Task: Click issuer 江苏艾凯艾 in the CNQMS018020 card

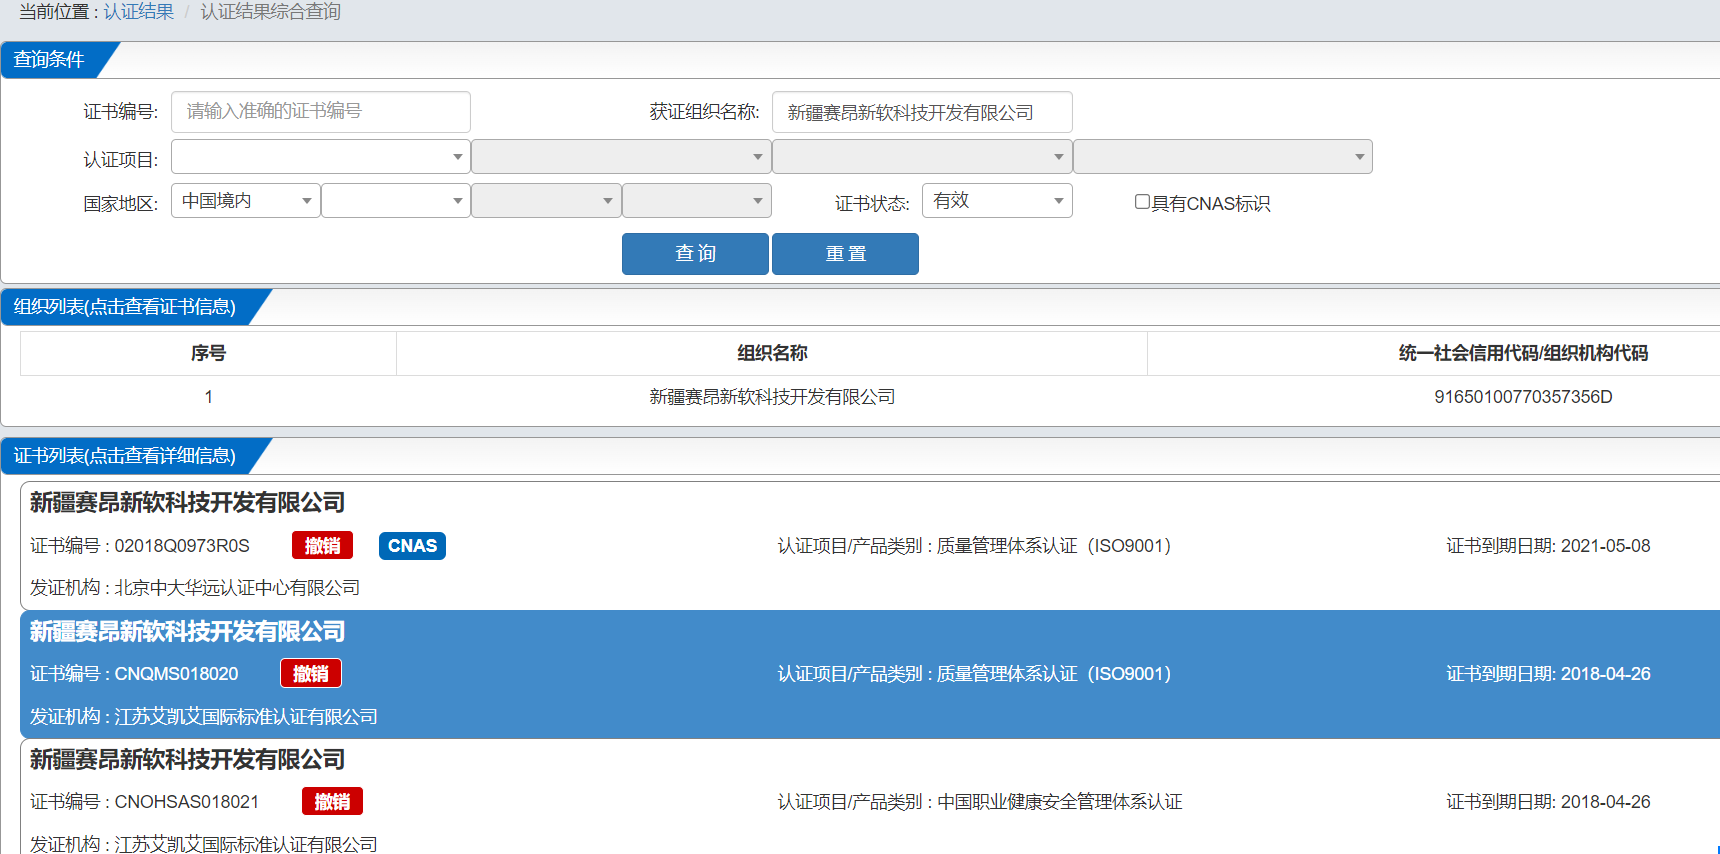Action: click(246, 717)
